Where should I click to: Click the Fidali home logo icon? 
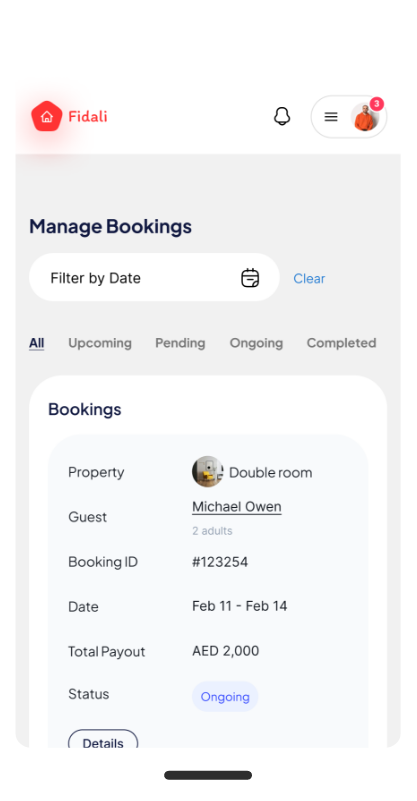coord(47,116)
